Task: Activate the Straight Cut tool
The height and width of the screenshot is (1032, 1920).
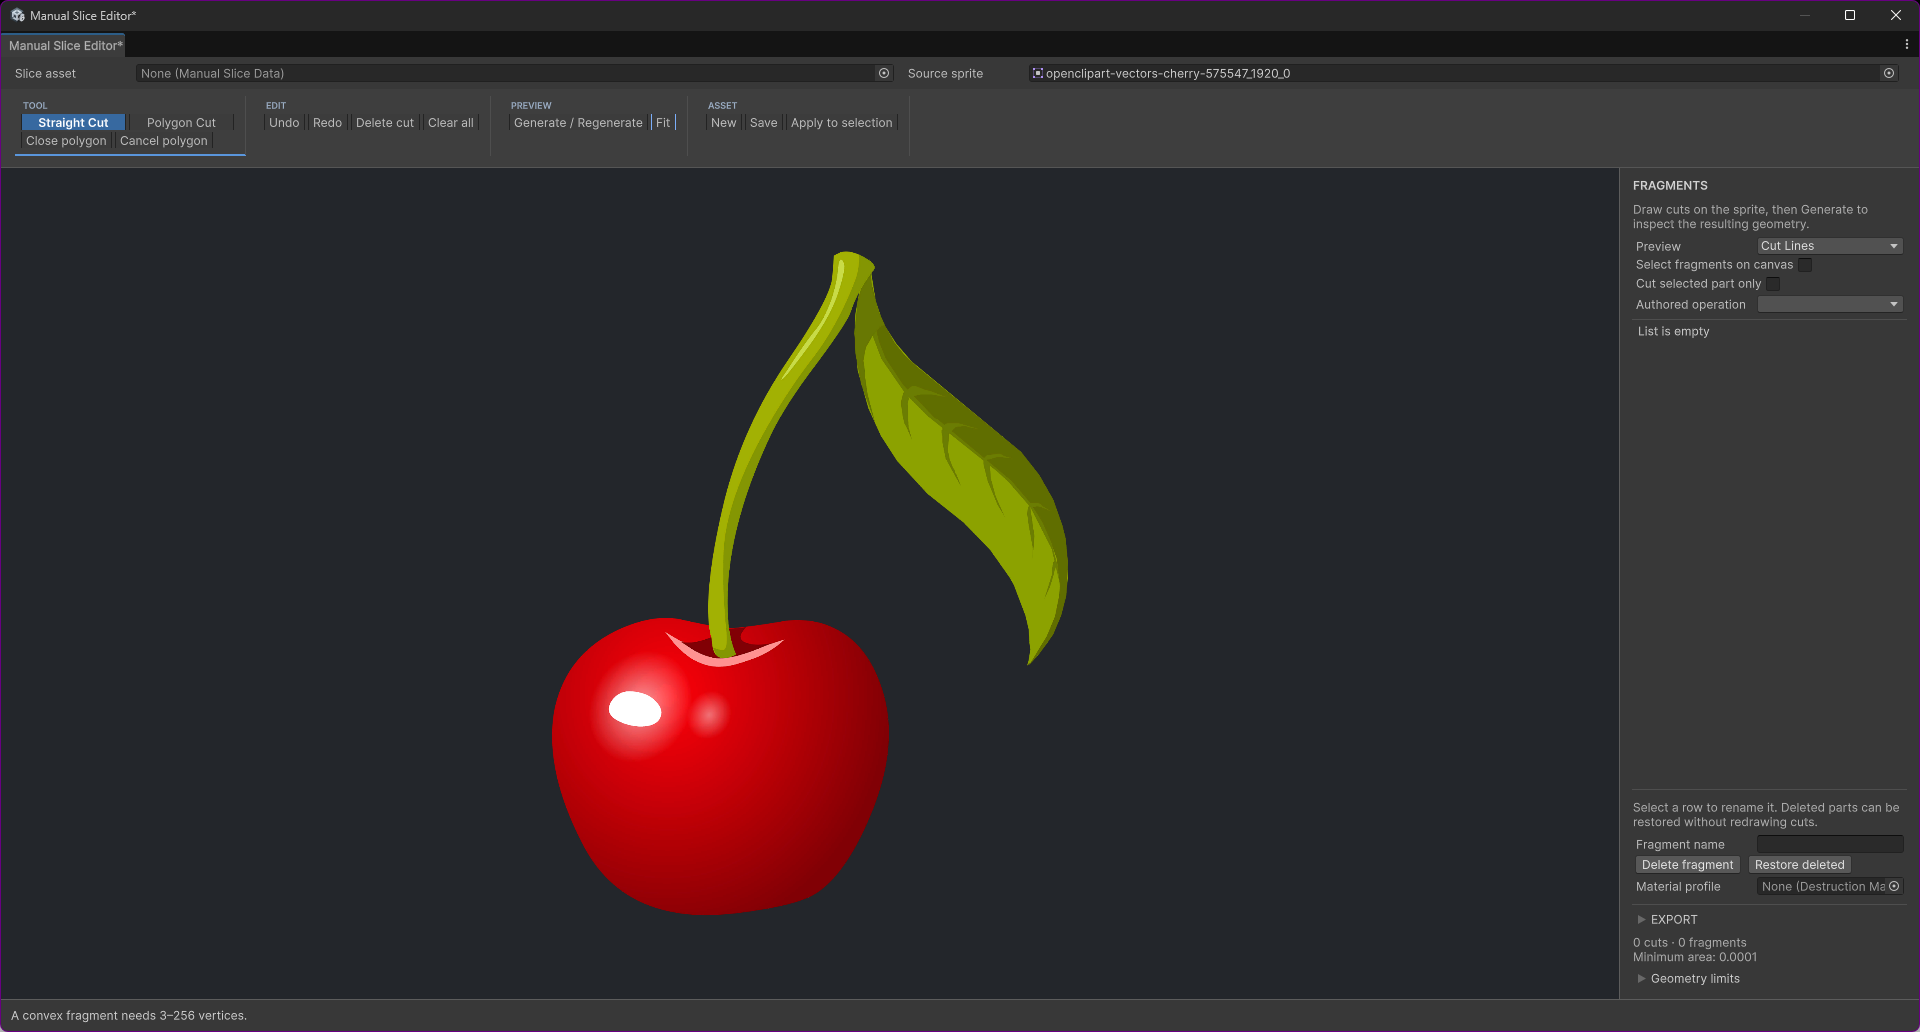Action: [73, 122]
